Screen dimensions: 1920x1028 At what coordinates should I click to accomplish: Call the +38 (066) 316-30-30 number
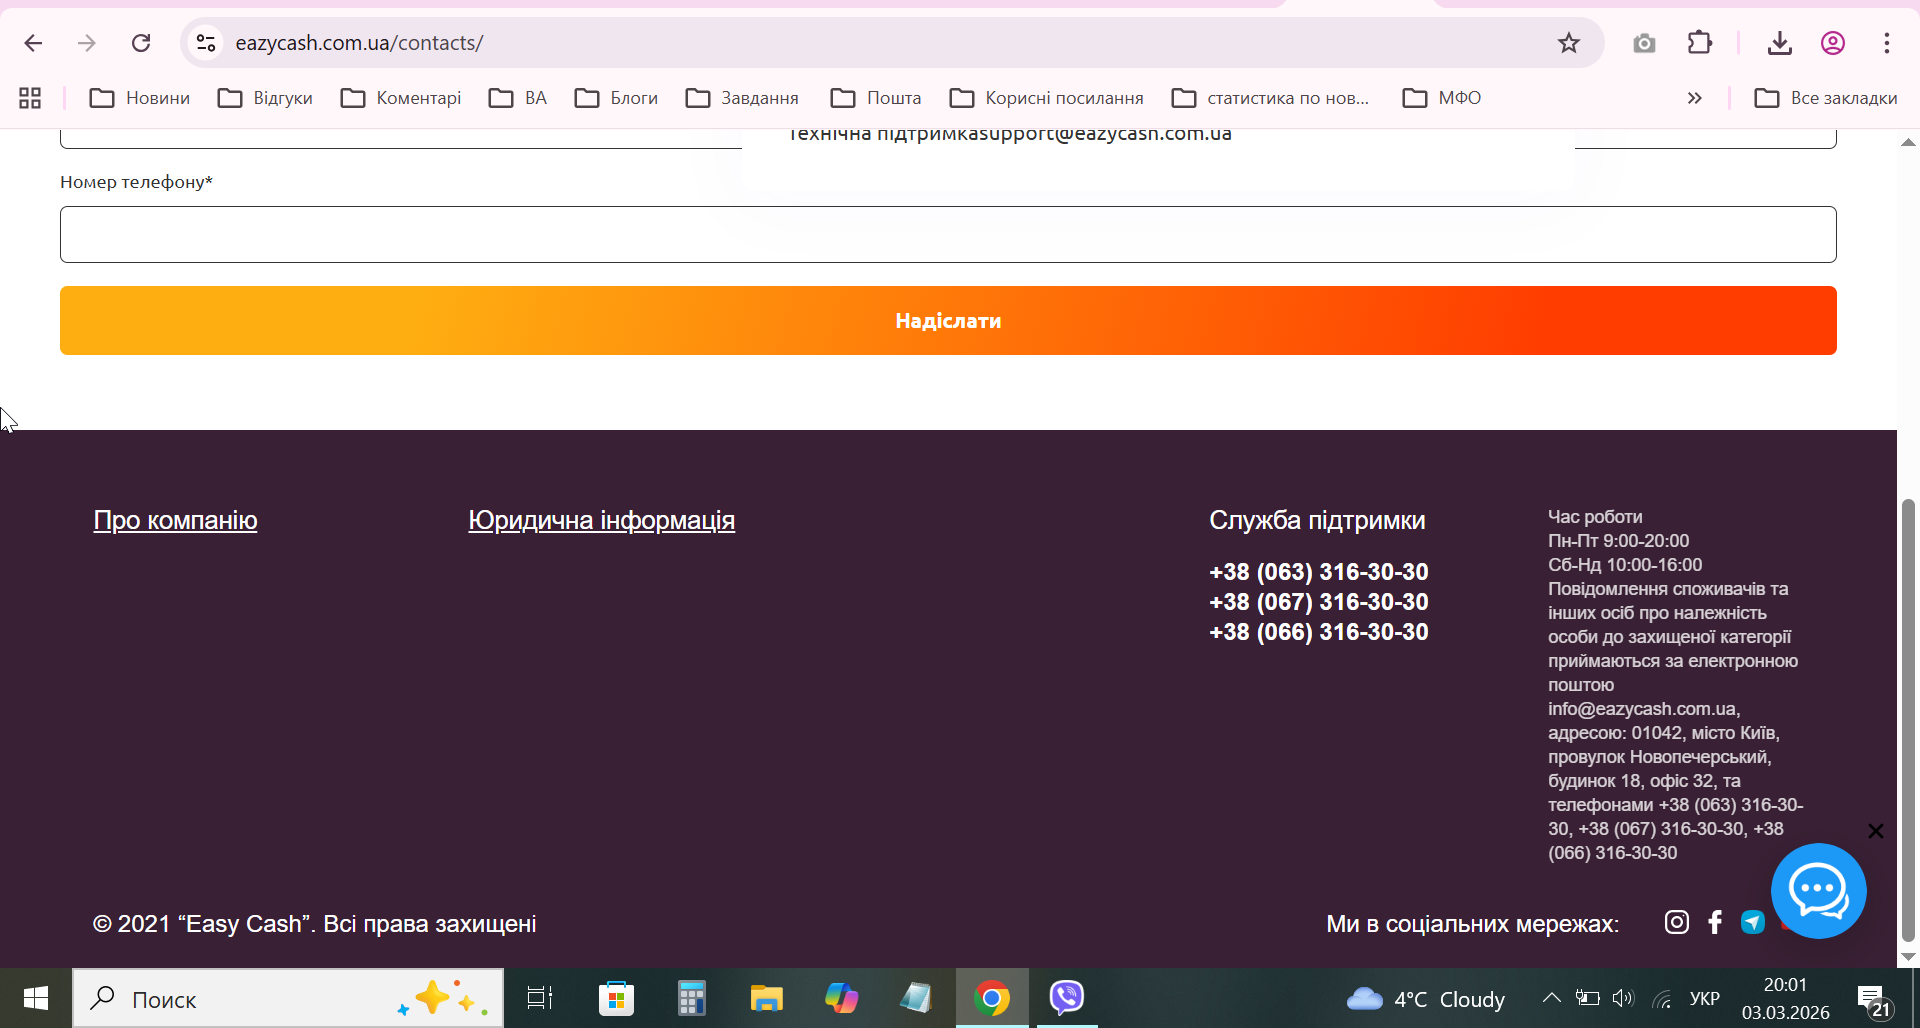click(x=1318, y=632)
